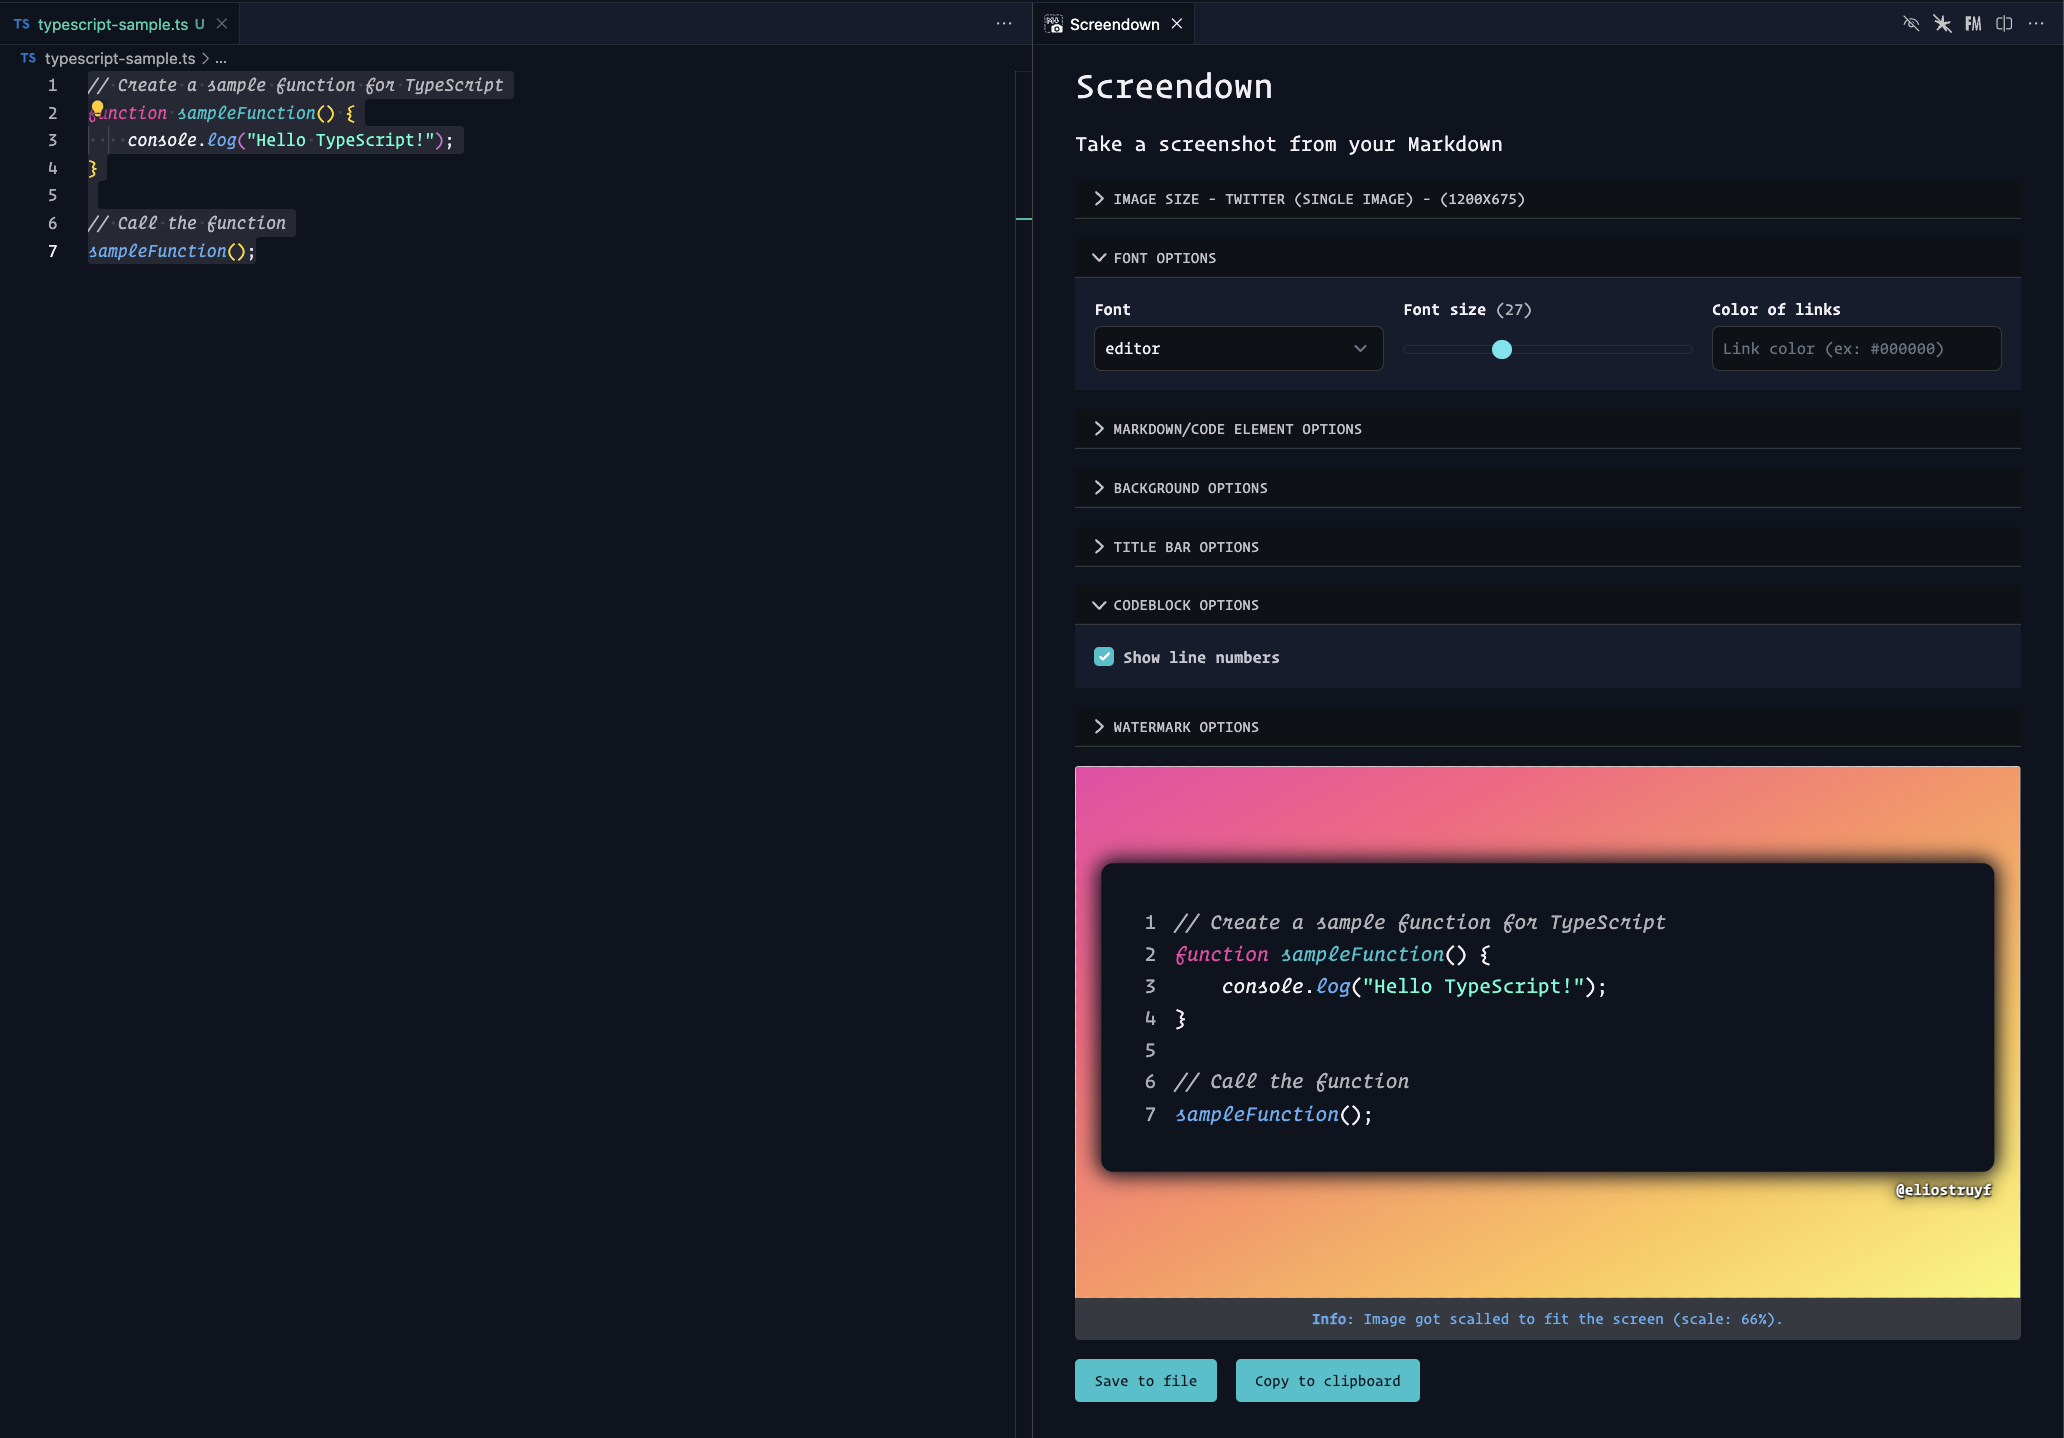Click the Link color input field

1856,349
